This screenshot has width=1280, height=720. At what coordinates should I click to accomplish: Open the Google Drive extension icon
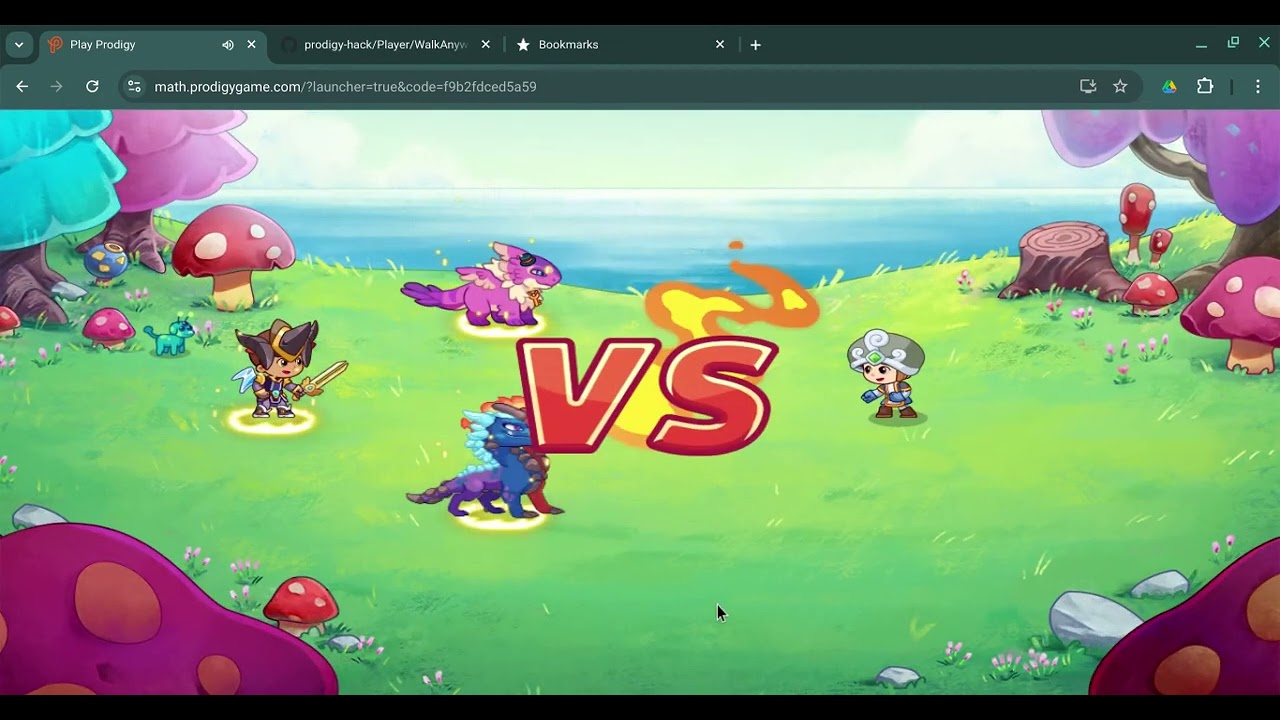(x=1169, y=87)
